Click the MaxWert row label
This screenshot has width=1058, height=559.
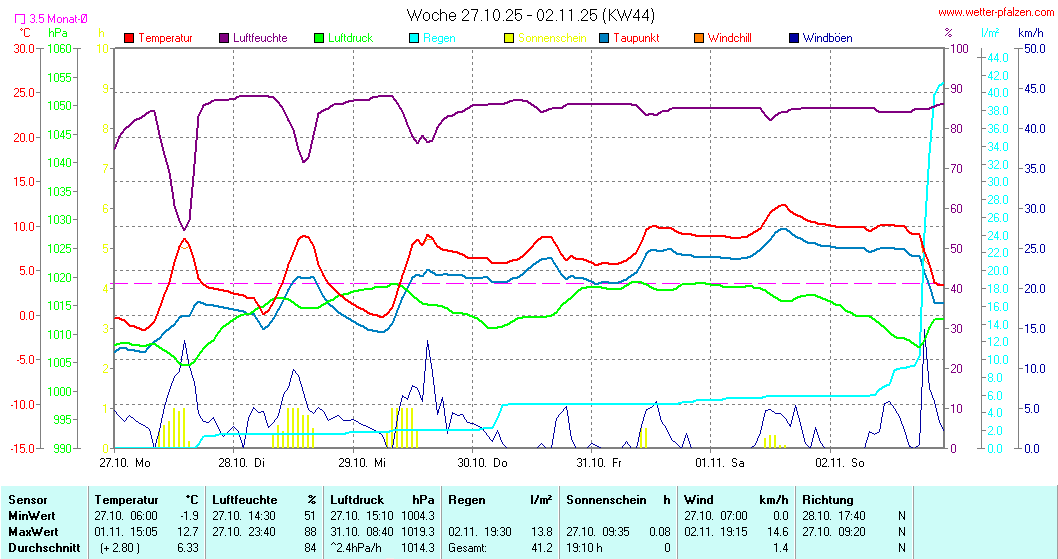click(x=32, y=531)
